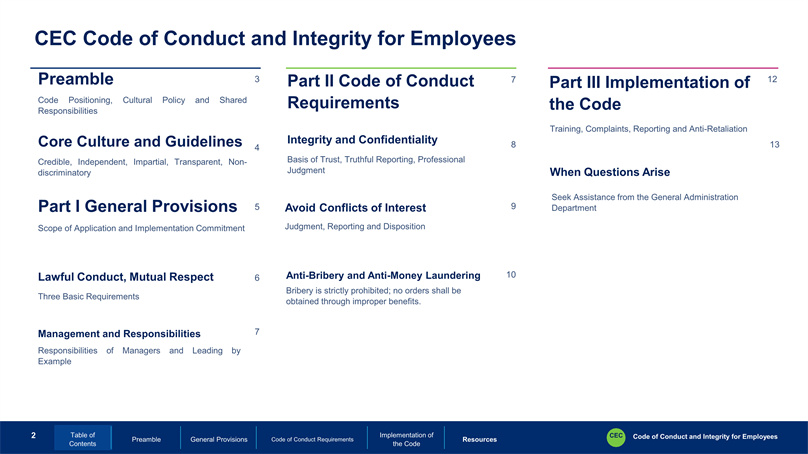
Task: Open Avoid Conflicts of Interest entry
Action: click(x=356, y=208)
